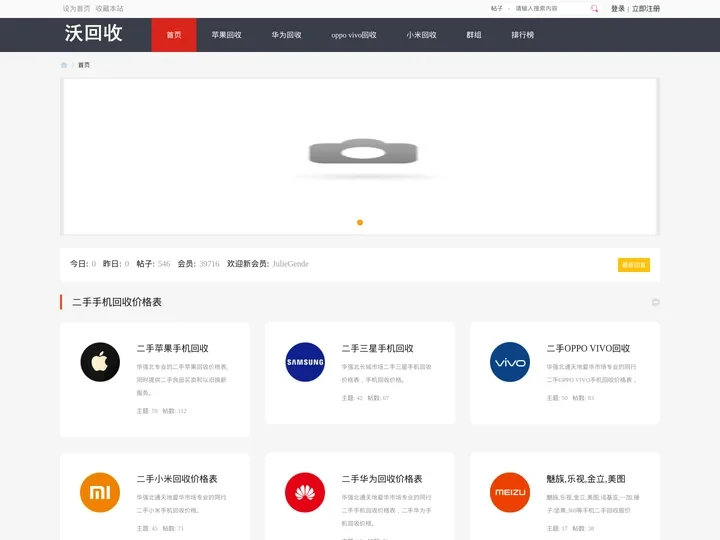This screenshot has height=540, width=720.
Task: Collapse the 二手手机回收价格表 section
Action: [x=655, y=302]
